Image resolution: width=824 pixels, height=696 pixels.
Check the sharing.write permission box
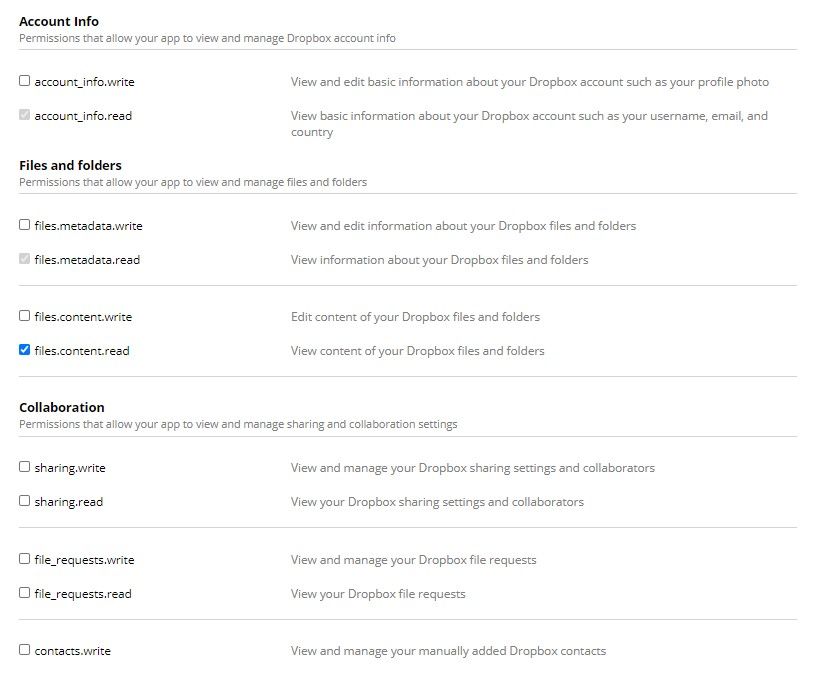[x=24, y=467]
